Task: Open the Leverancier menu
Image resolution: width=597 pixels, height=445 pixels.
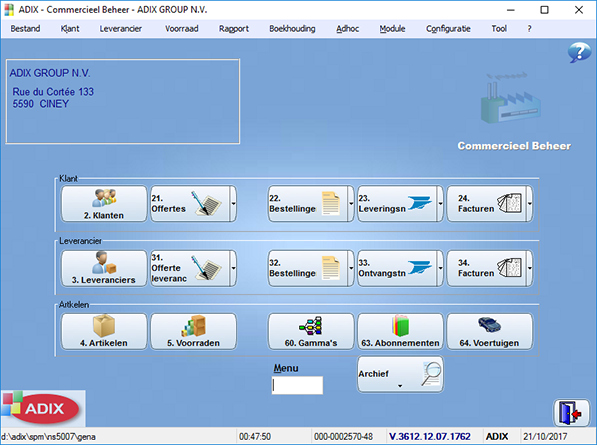Action: (x=121, y=29)
